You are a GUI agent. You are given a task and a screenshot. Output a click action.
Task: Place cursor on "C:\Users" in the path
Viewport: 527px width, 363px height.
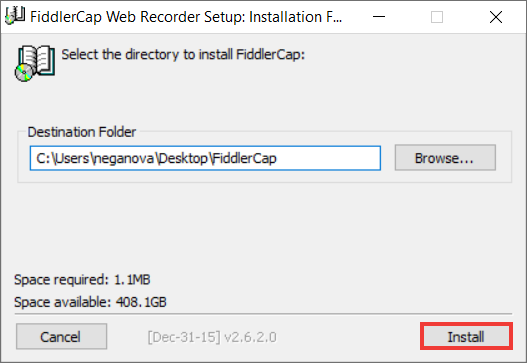click(x=63, y=158)
